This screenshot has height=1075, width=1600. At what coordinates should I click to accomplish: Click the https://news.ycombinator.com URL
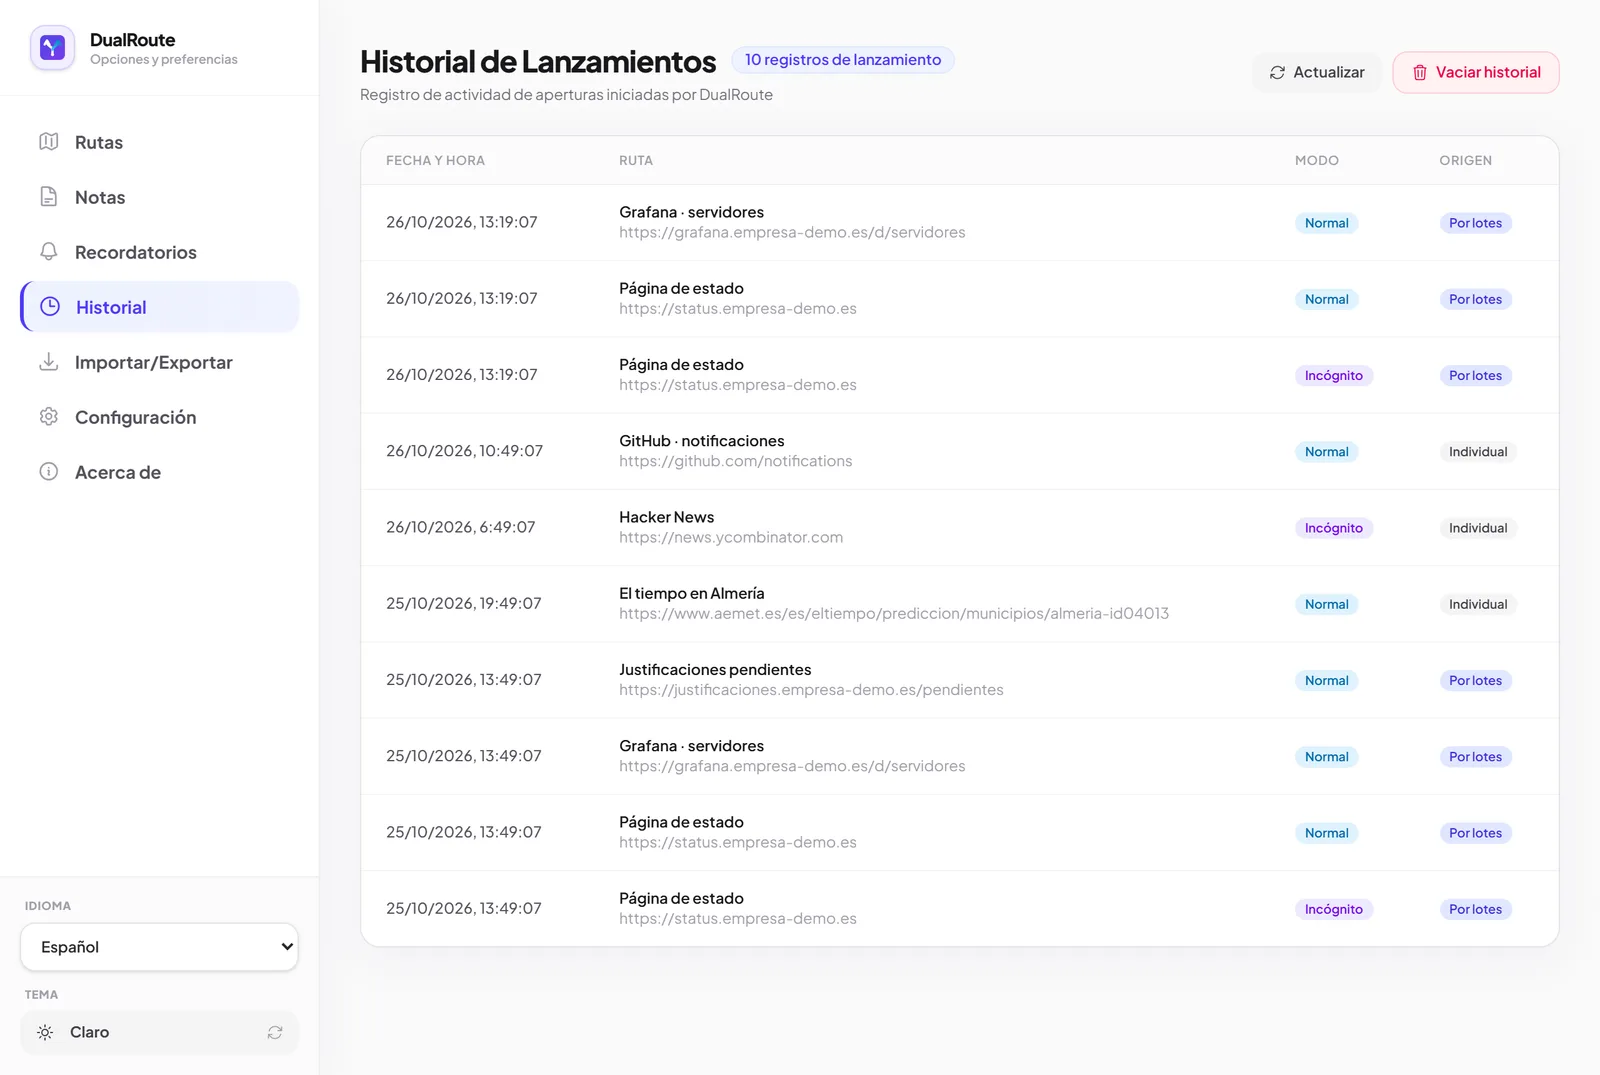click(x=730, y=537)
